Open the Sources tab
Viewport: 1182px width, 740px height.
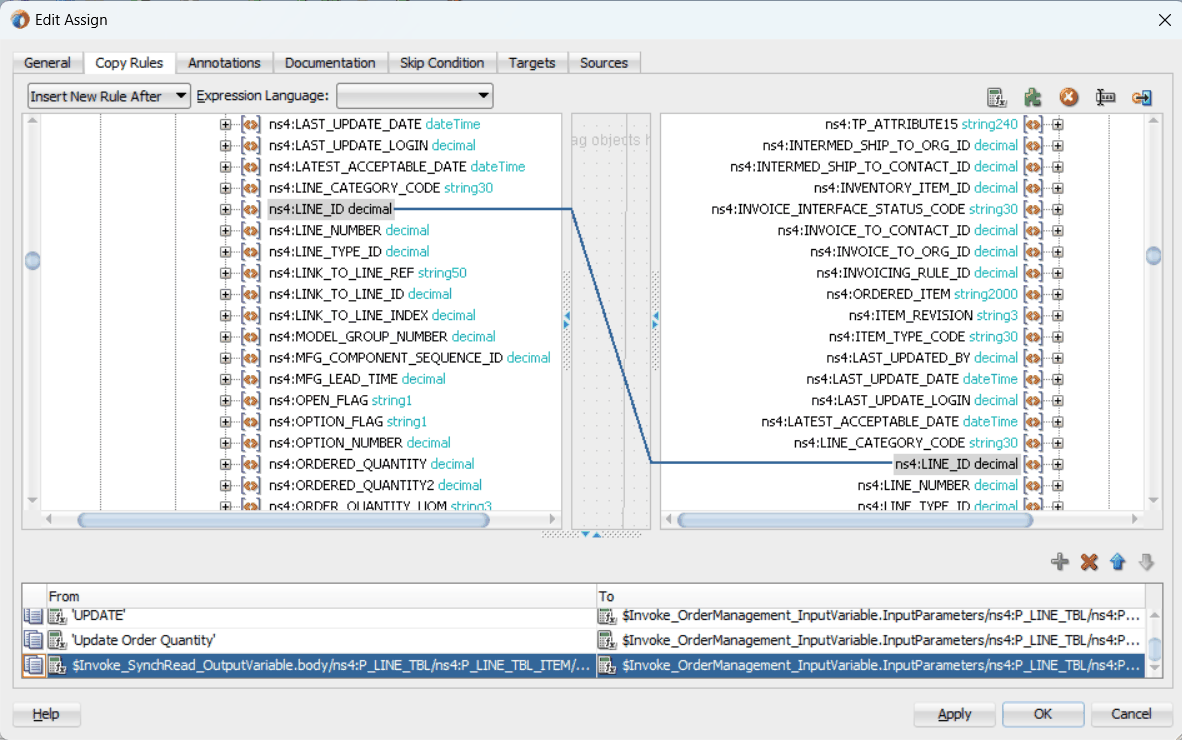[604, 63]
